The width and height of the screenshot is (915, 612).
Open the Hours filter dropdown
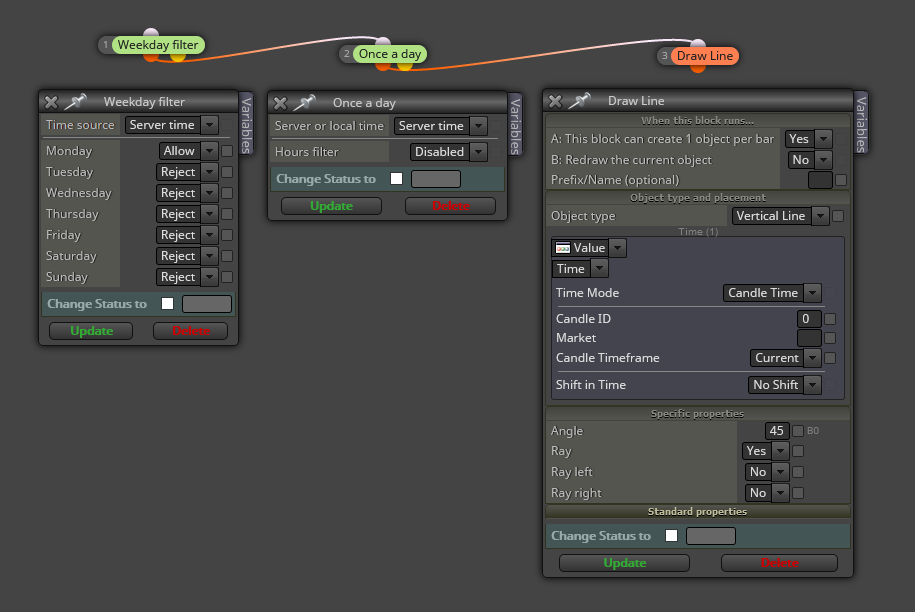coord(449,152)
